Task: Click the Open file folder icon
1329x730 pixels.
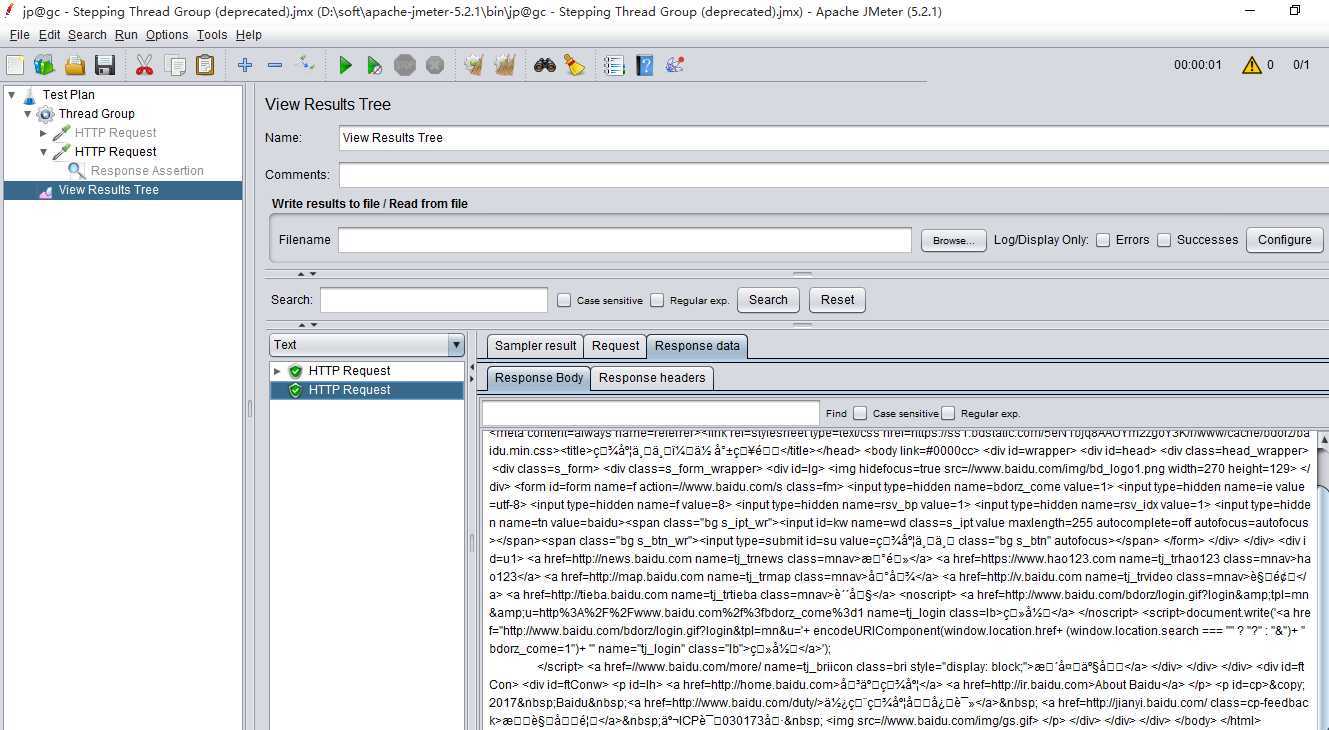Action: tap(75, 65)
